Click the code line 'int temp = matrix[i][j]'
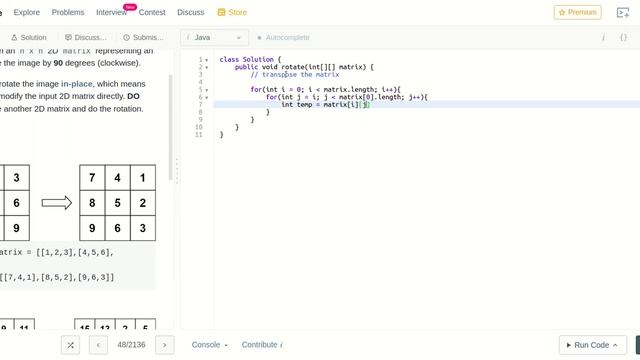640x360 pixels. (325, 105)
